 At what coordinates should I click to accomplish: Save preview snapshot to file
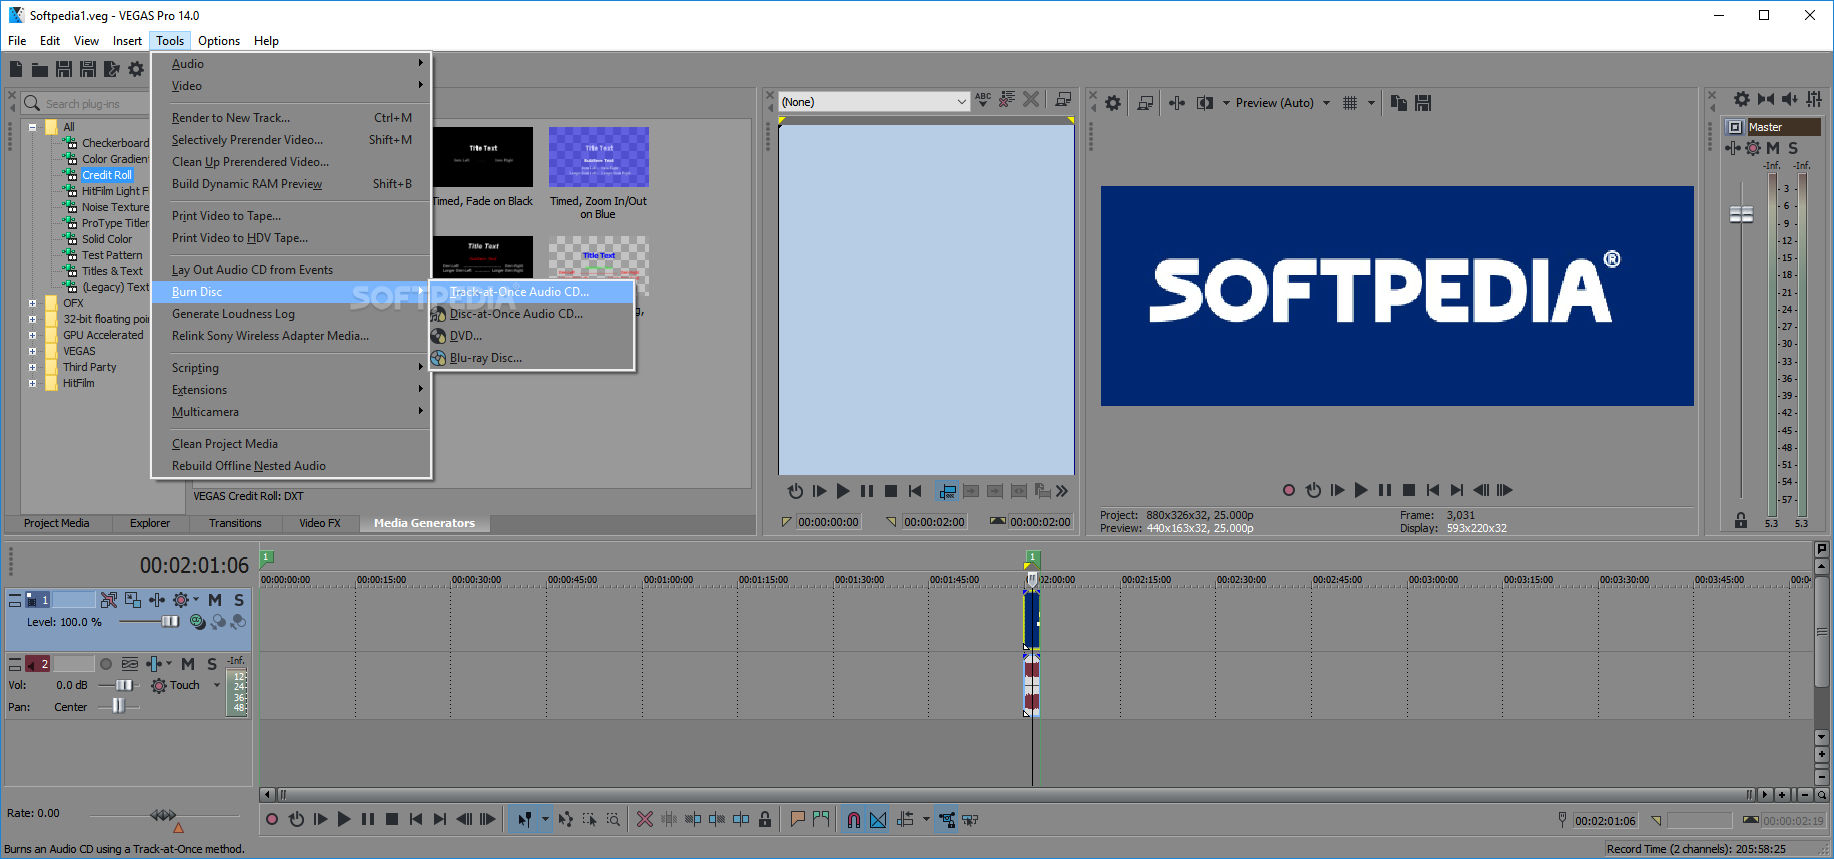pyautogui.click(x=1423, y=102)
